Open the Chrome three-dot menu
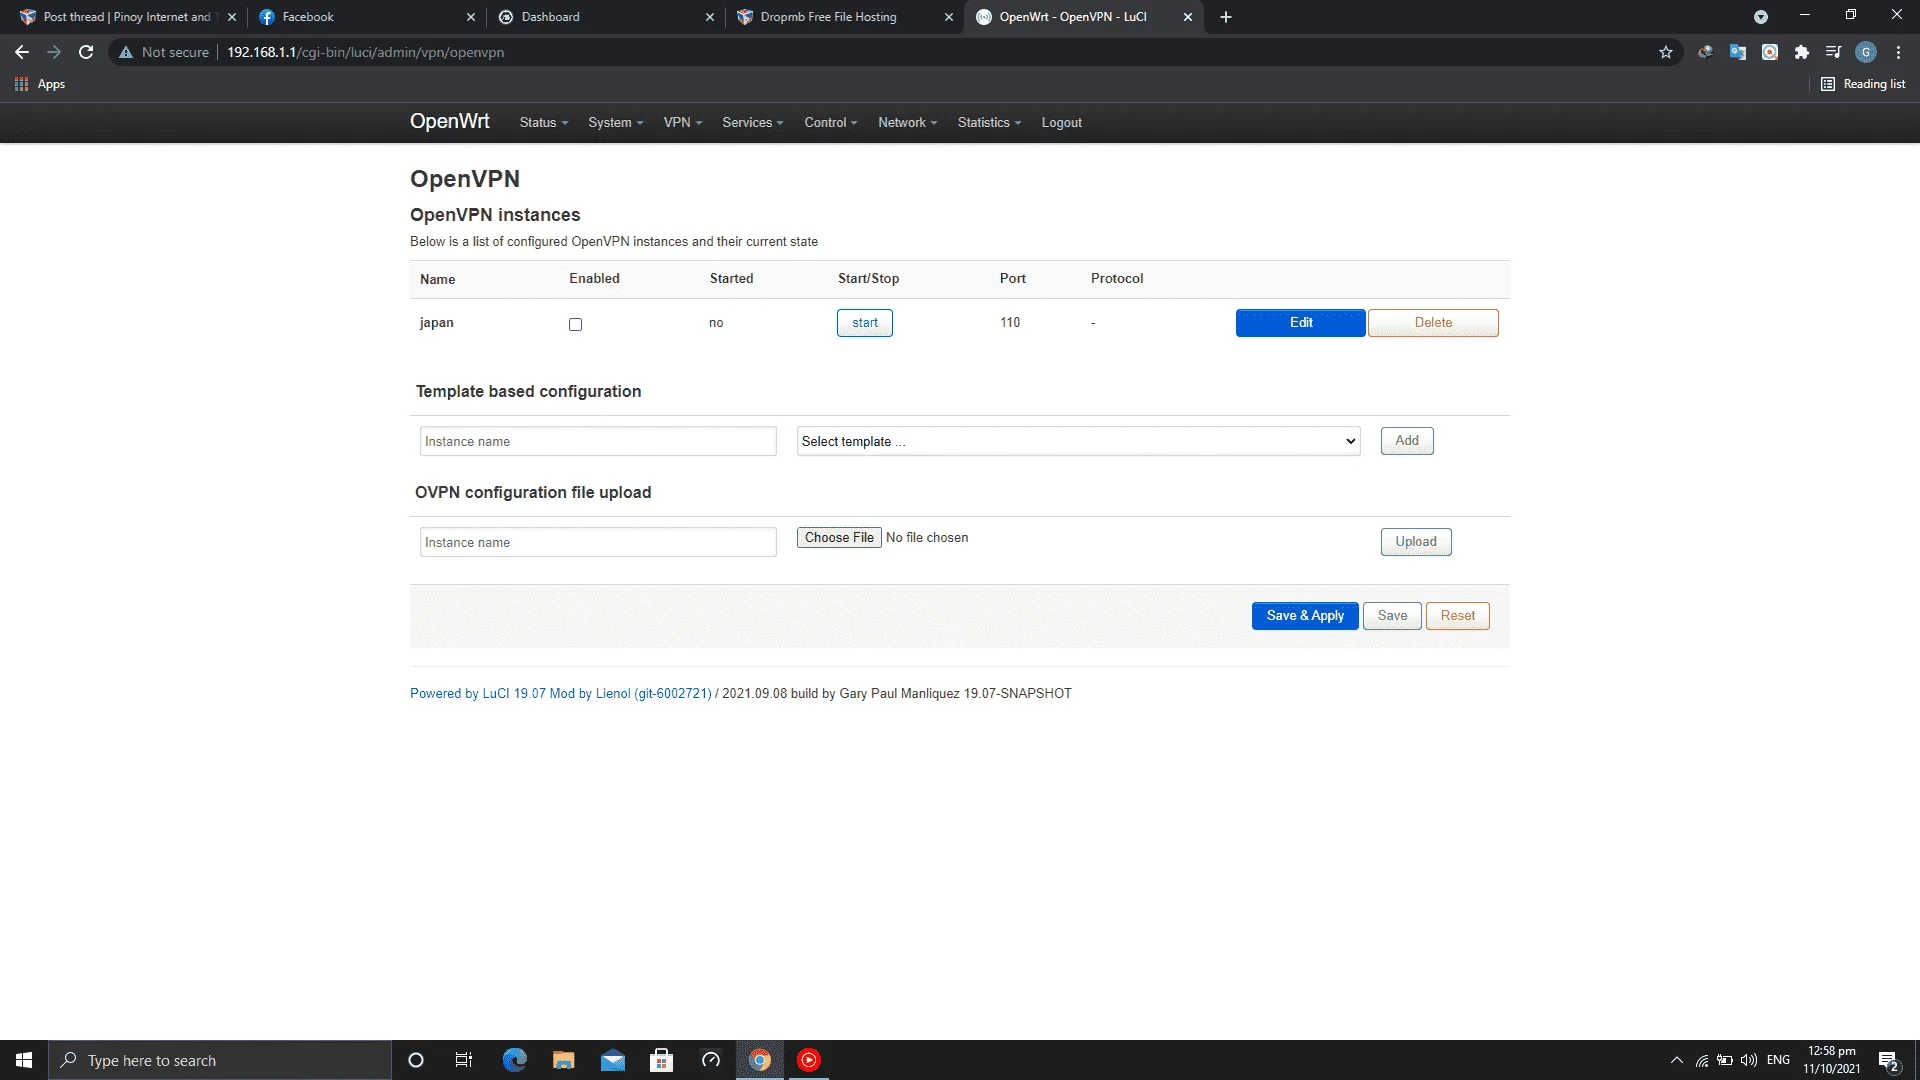The width and height of the screenshot is (1920, 1080). [x=1898, y=52]
